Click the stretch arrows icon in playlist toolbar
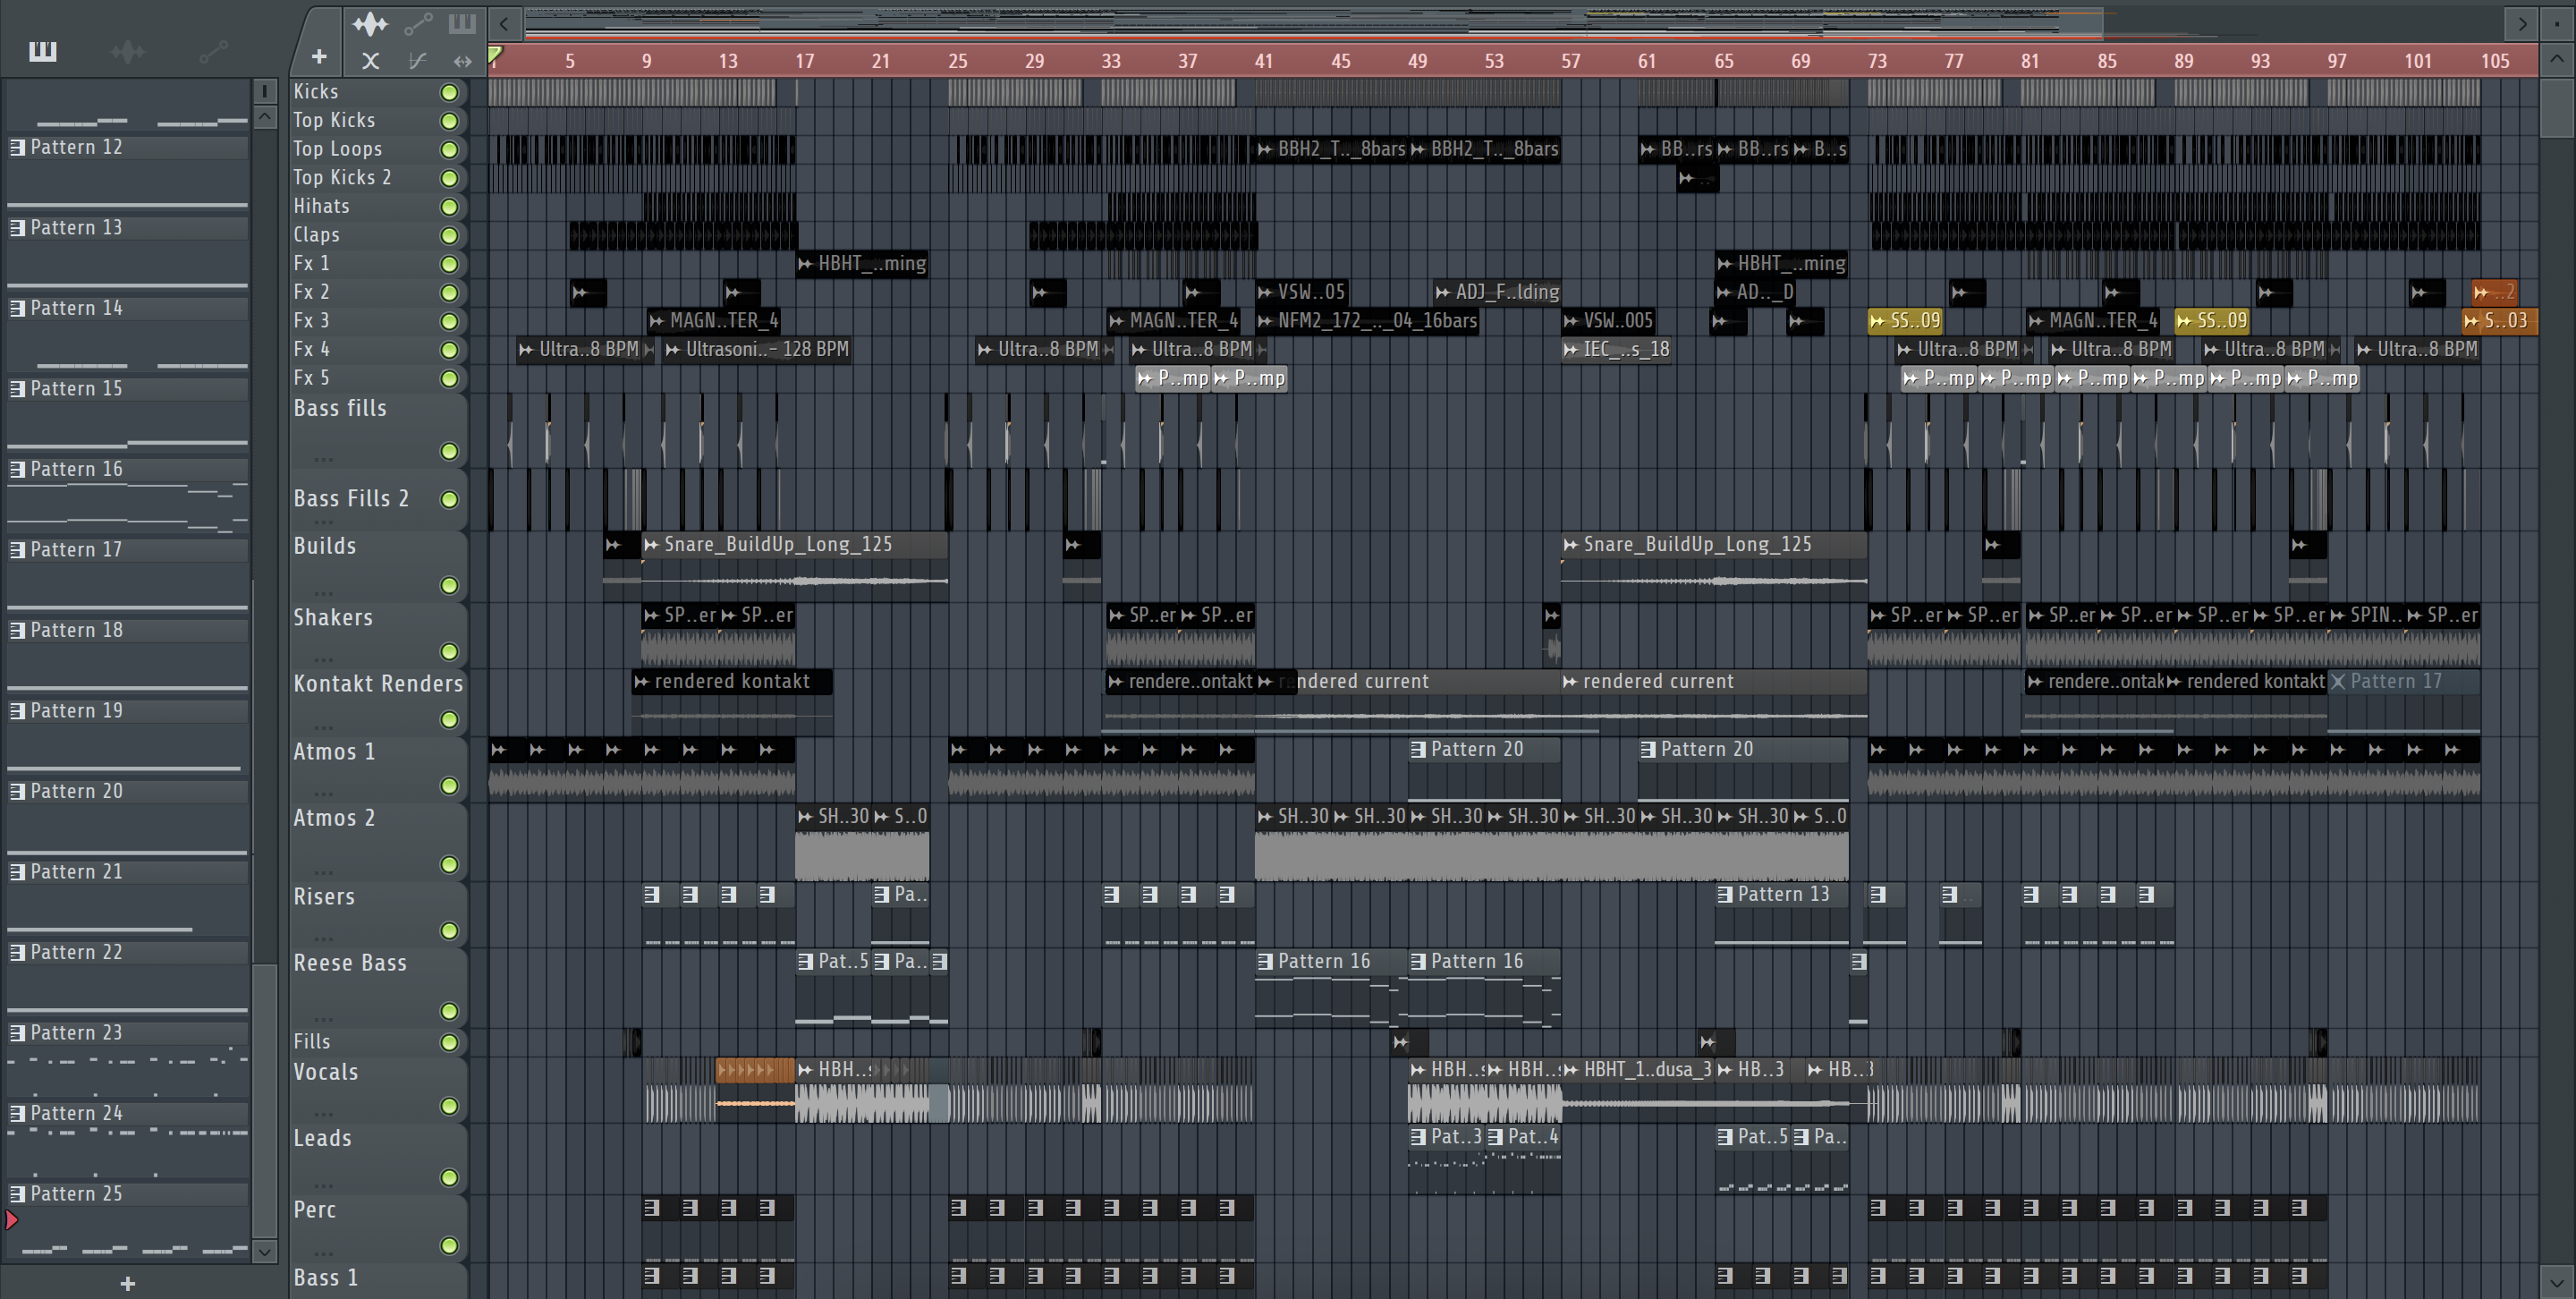The height and width of the screenshot is (1299, 2576). 462,61
